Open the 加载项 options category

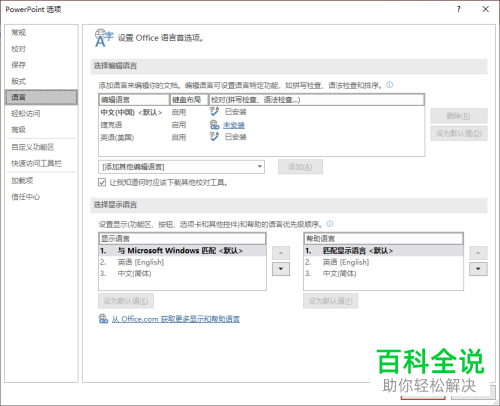(41, 180)
